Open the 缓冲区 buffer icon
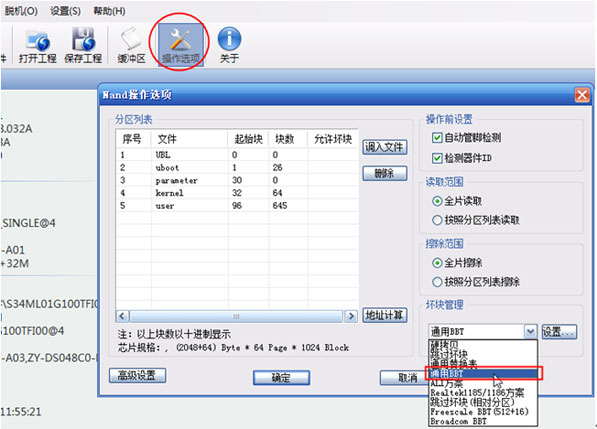This screenshot has width=597, height=429. tap(131, 46)
